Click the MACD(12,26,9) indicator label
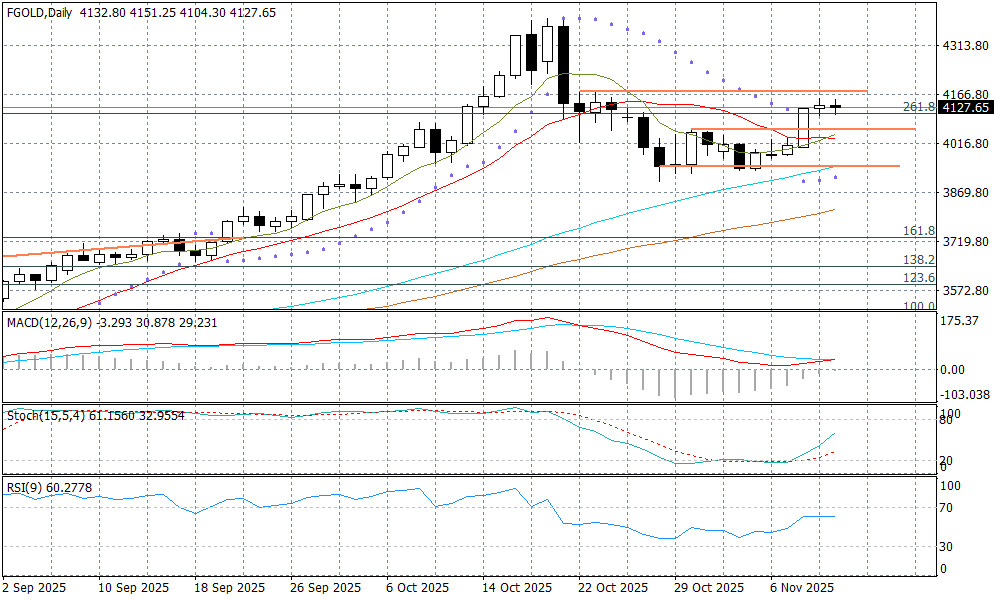This screenshot has width=1000, height=600. 47,322
